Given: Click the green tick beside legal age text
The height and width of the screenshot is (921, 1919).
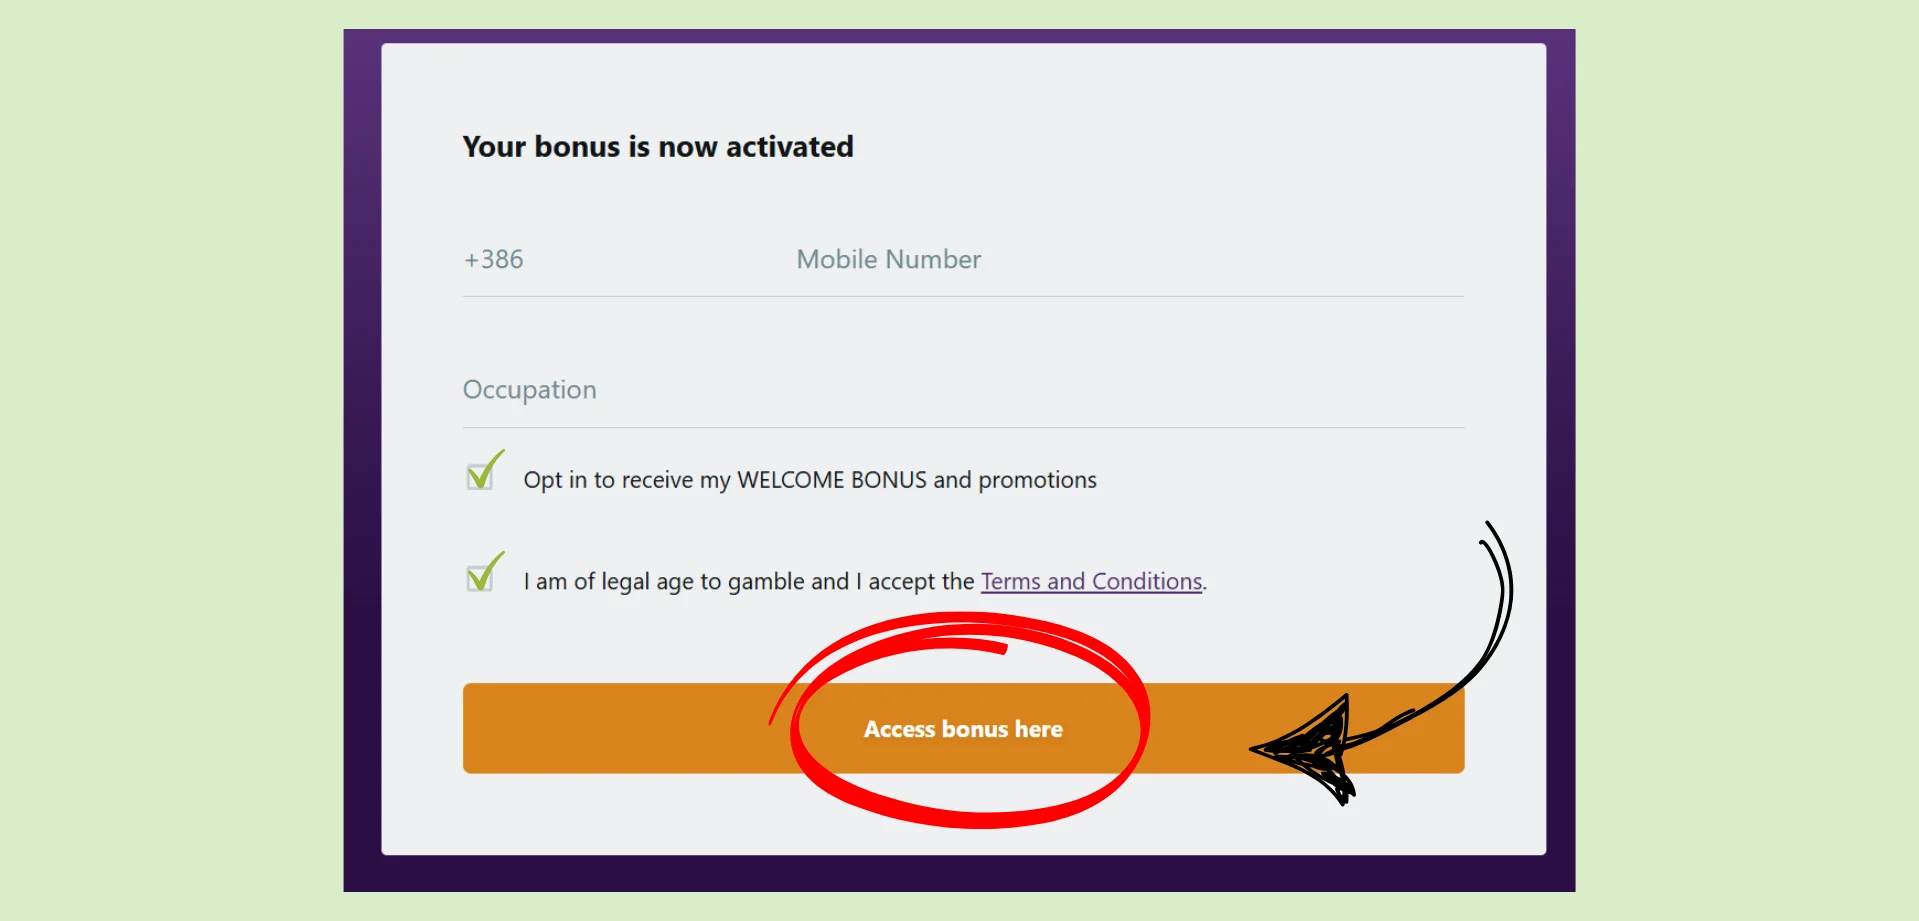Looking at the screenshot, I should (x=486, y=571).
